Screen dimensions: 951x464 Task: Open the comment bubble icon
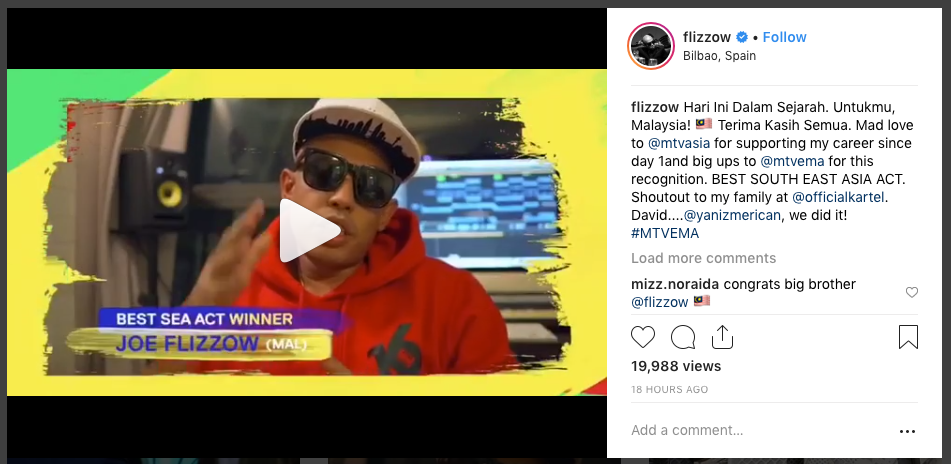pos(683,337)
